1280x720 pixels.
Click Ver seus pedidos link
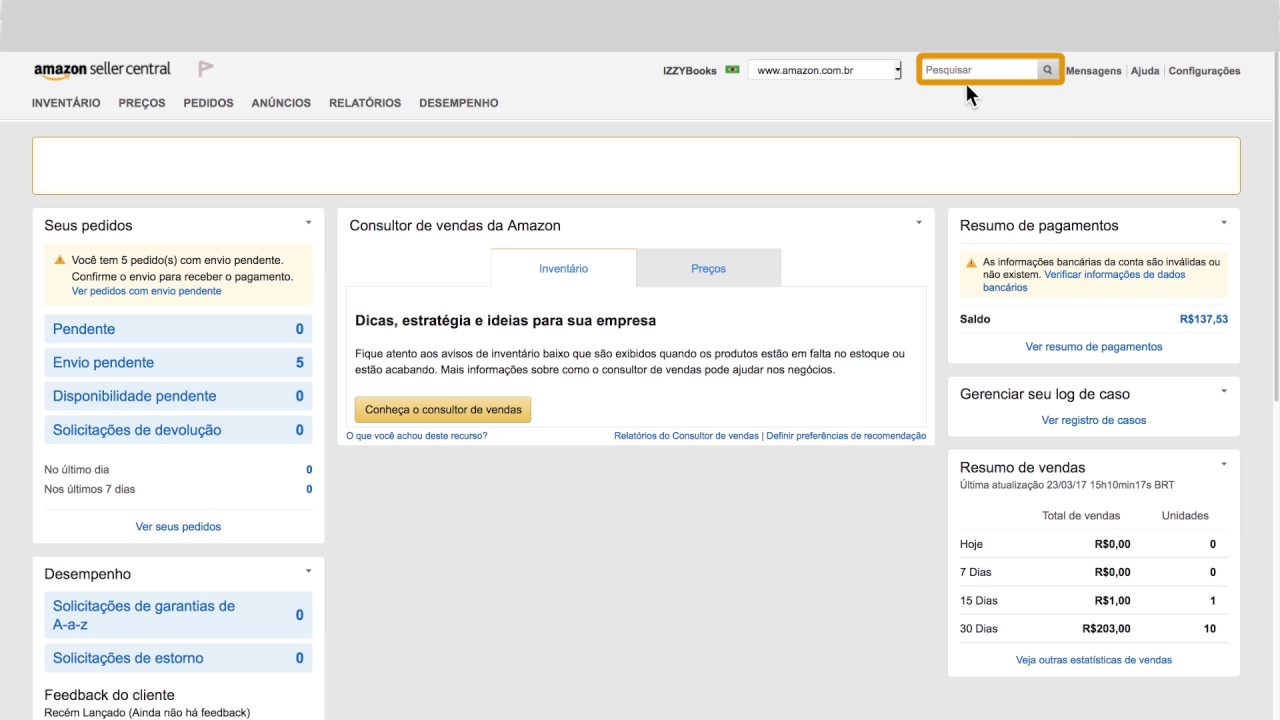[178, 526]
